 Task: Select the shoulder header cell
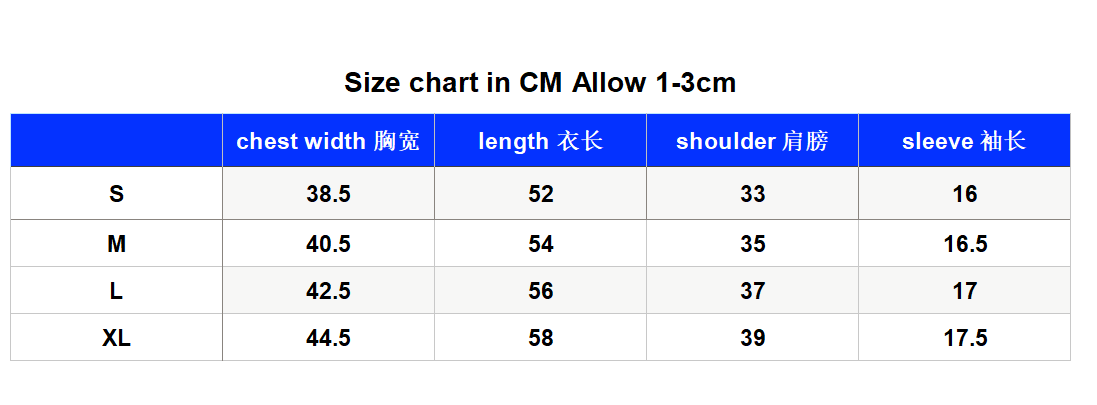752,141
